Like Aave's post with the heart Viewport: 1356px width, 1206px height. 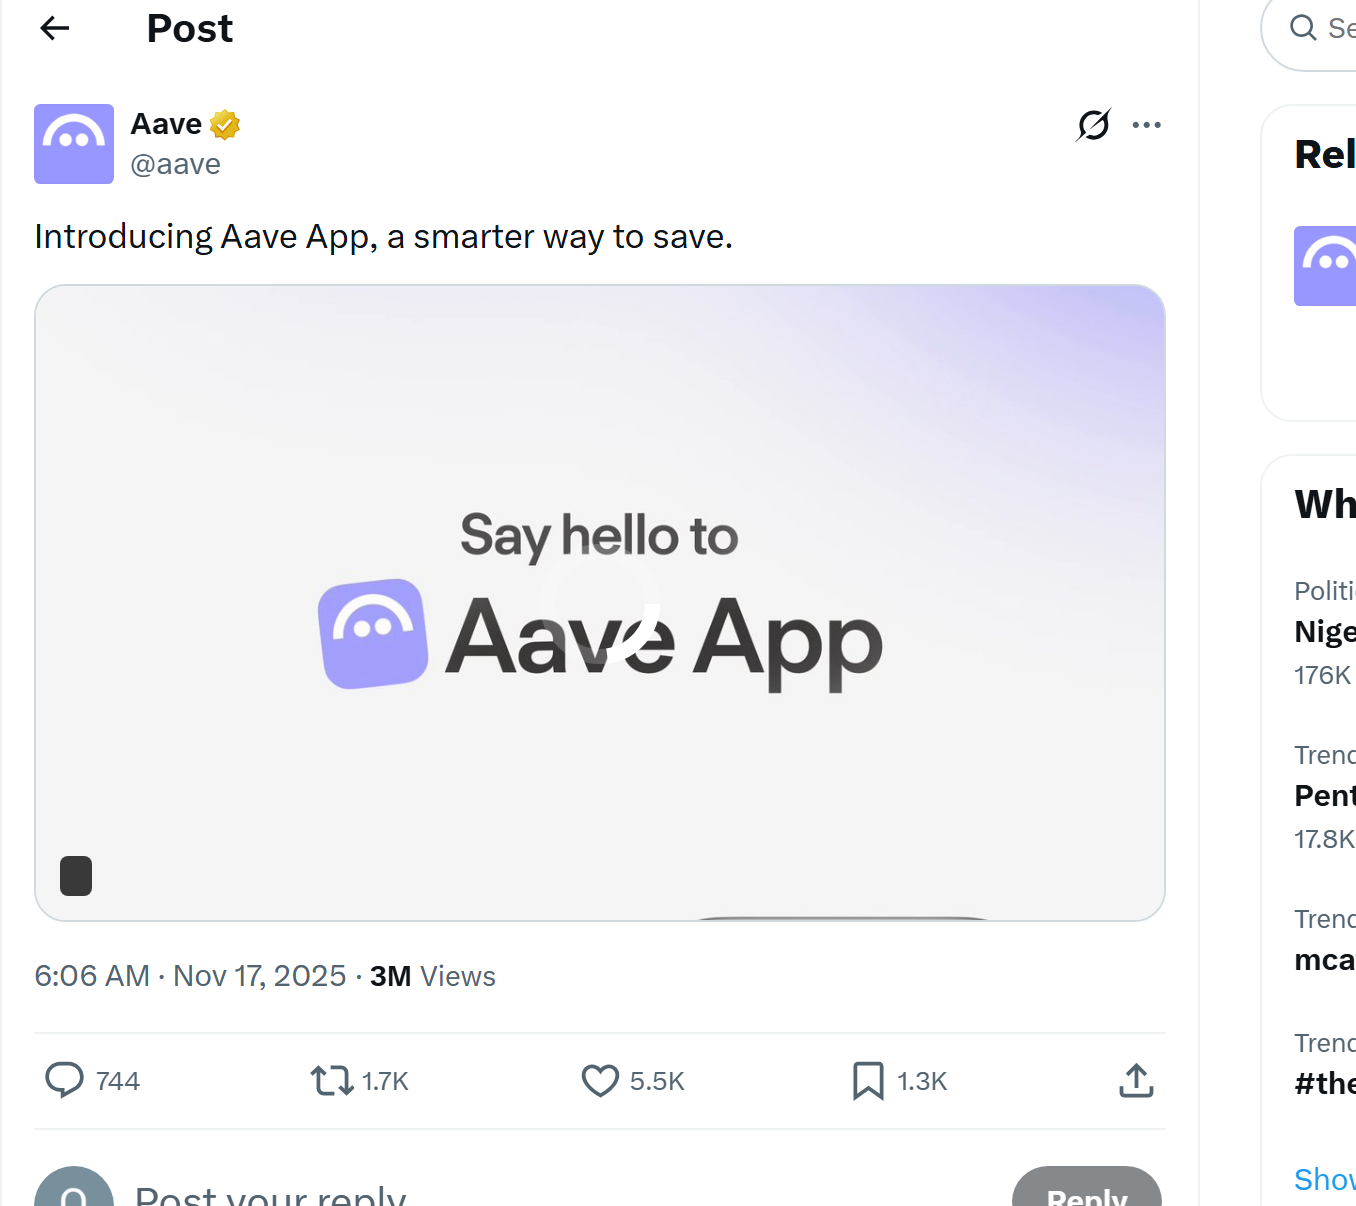click(x=600, y=1080)
